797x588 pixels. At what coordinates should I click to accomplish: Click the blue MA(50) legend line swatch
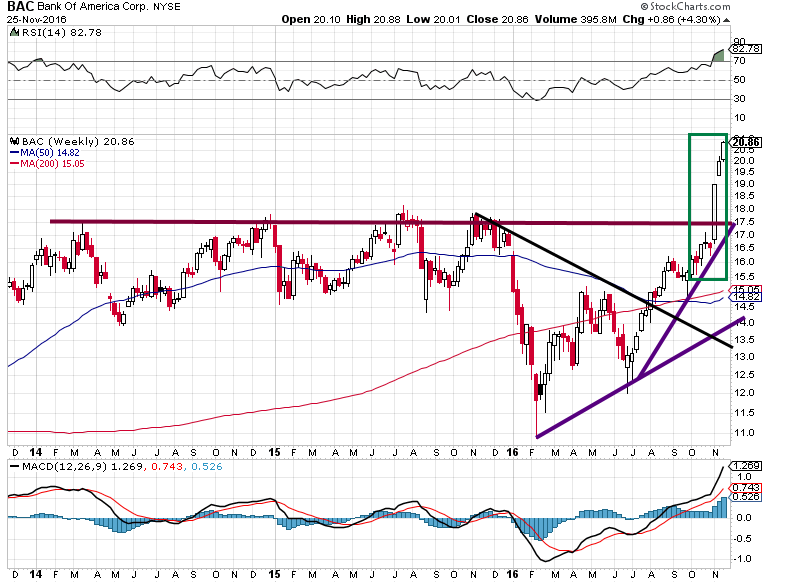click(x=15, y=152)
